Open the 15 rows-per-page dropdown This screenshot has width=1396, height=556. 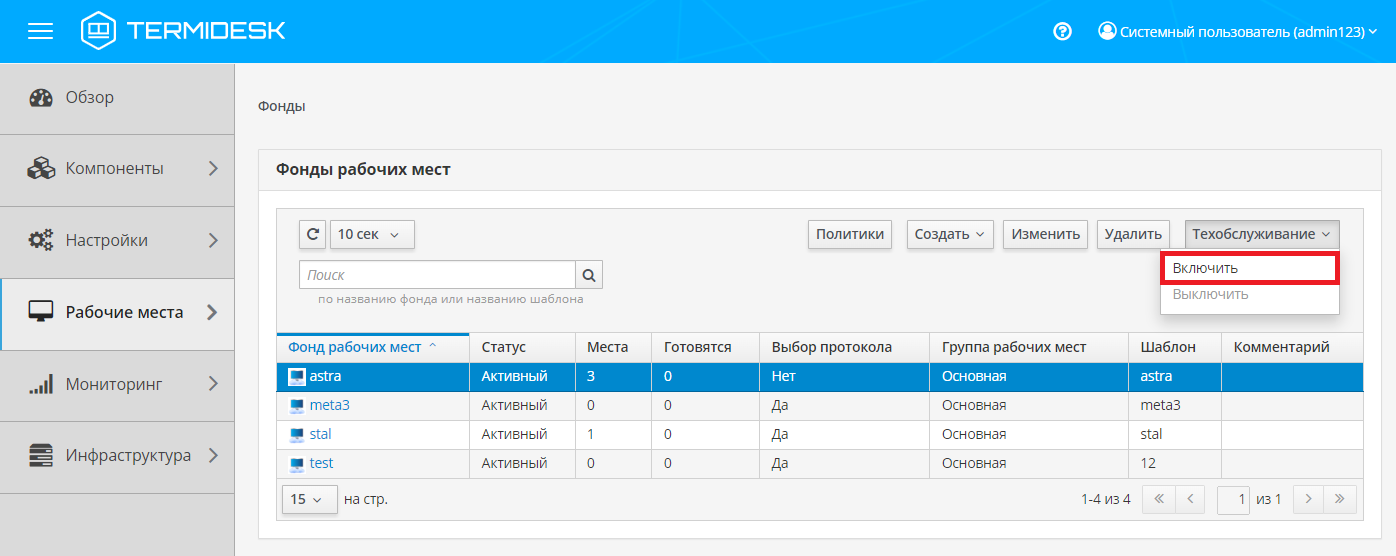point(308,499)
